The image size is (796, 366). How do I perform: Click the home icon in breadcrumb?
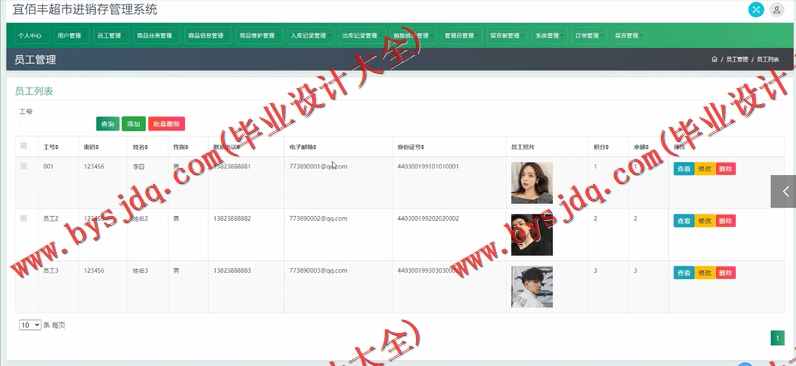click(714, 59)
